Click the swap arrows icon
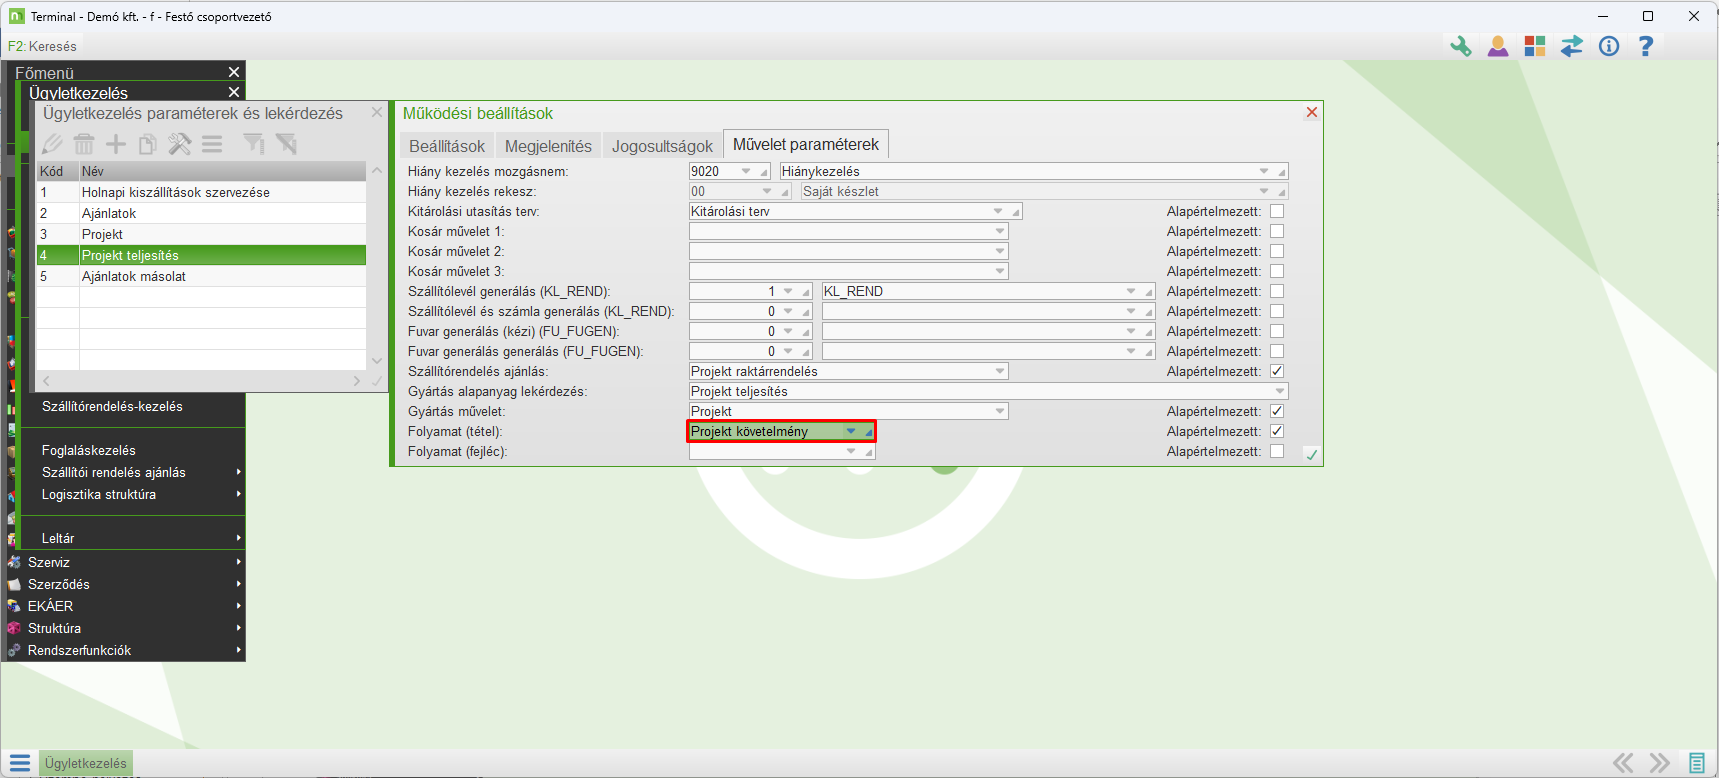Viewport: 1719px width, 778px height. (1572, 46)
